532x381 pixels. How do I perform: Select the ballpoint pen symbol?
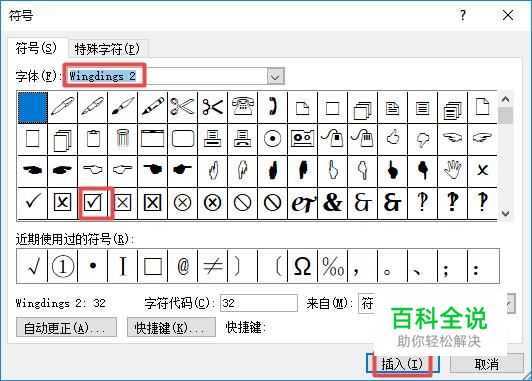pyautogui.click(x=62, y=107)
